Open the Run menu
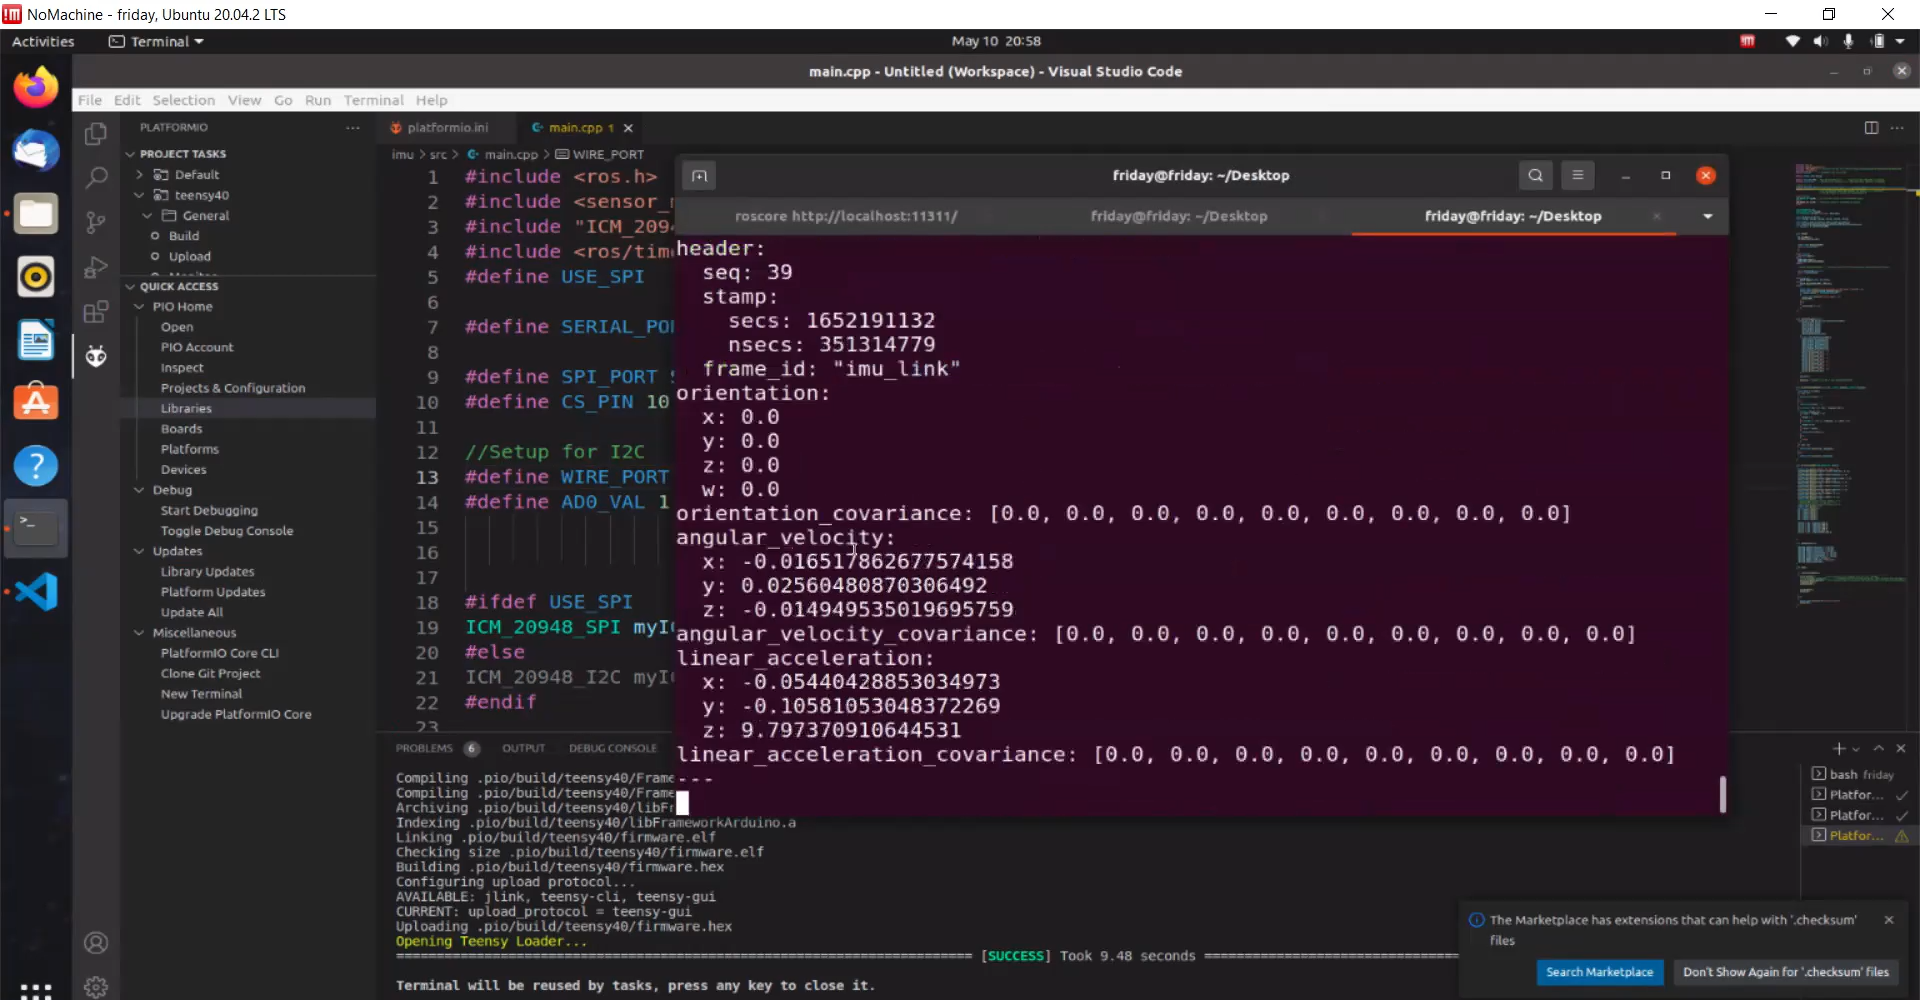The image size is (1920, 1000). tap(317, 100)
